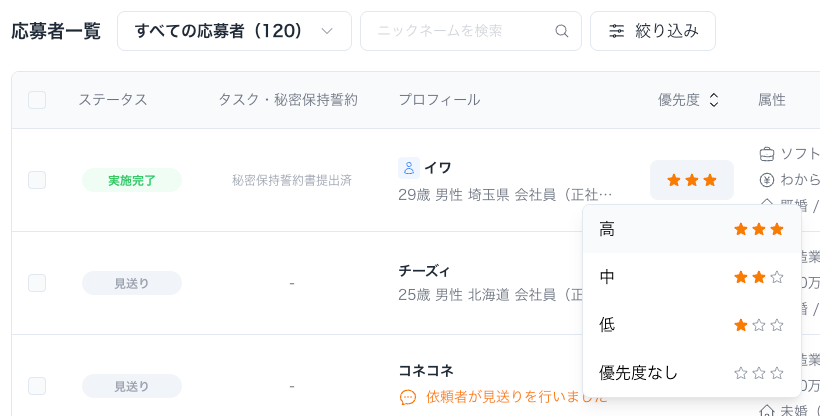Select 中 priority option
The height and width of the screenshot is (416, 820).
(691, 277)
